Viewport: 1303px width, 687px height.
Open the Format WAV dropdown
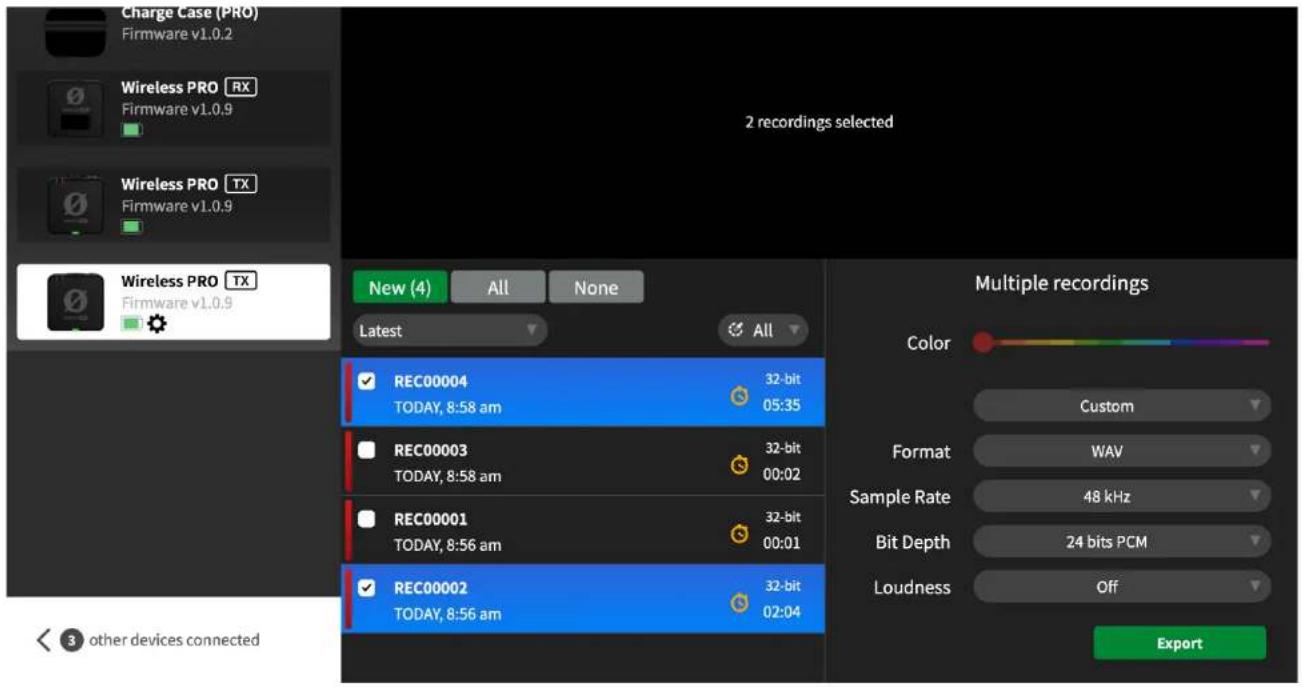point(1121,451)
